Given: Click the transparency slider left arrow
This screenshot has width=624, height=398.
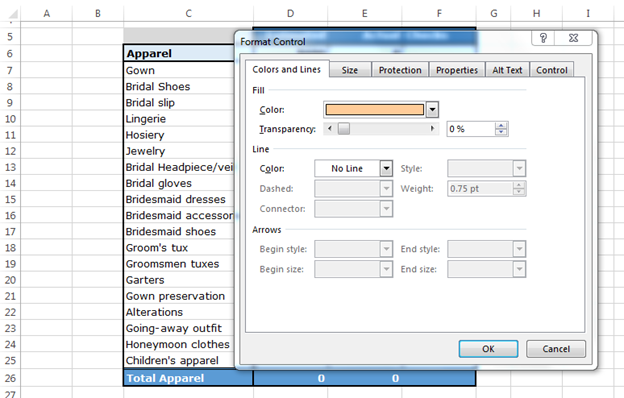Looking at the screenshot, I should point(330,129).
